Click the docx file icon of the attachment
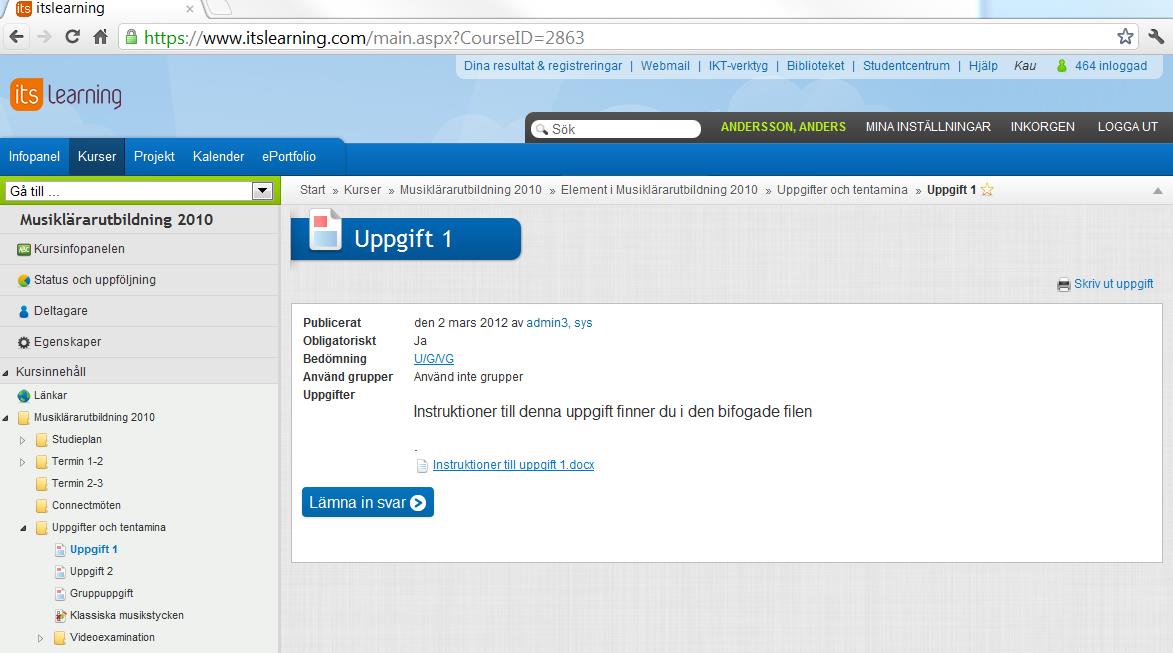 click(422, 465)
